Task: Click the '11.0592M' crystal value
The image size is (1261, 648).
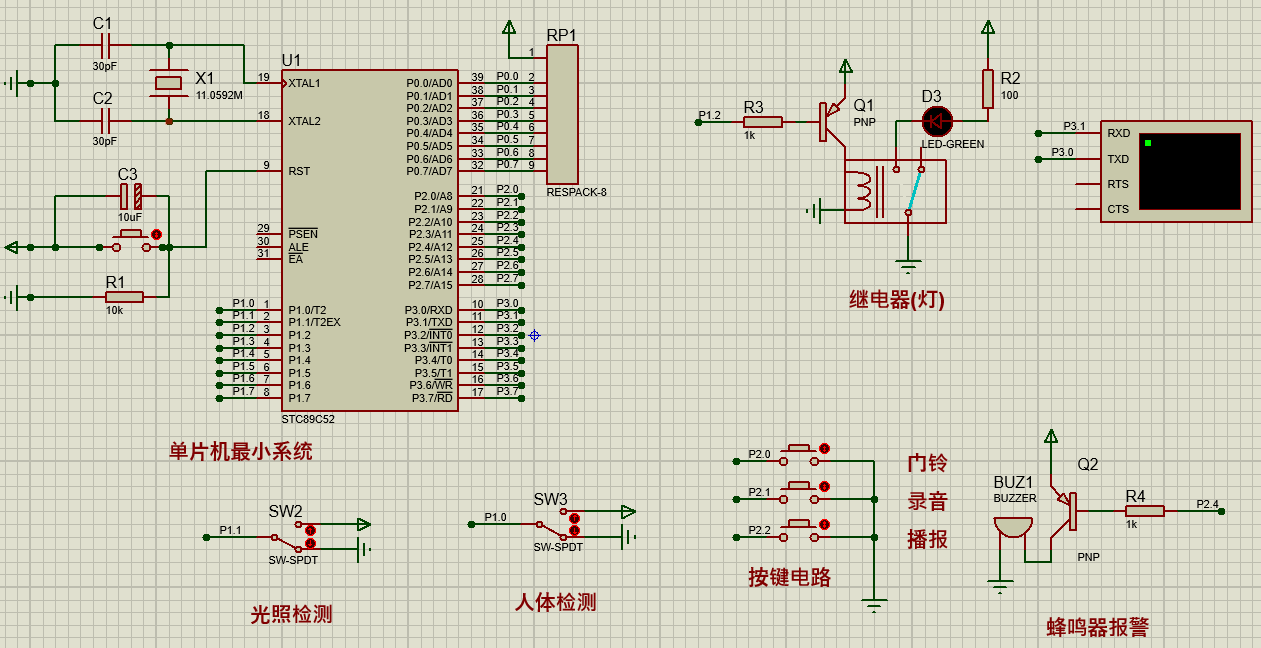Action: tap(219, 95)
